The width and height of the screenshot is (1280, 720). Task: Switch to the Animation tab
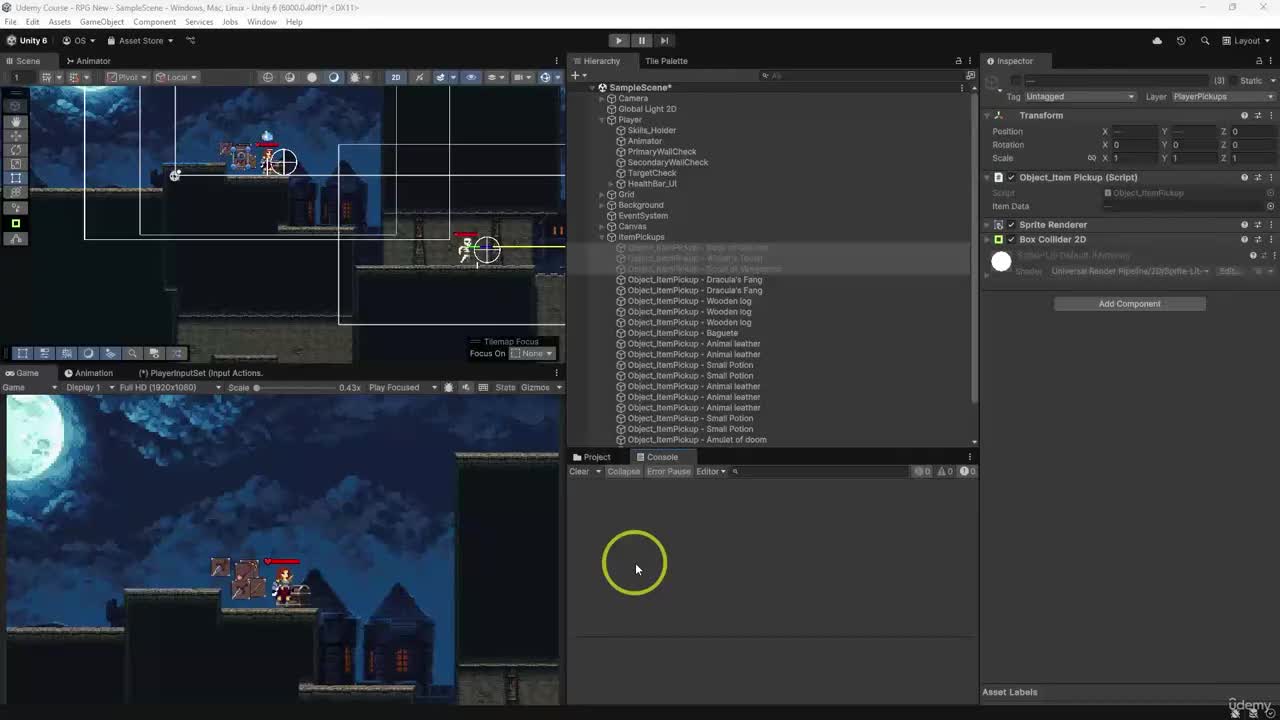pos(89,373)
